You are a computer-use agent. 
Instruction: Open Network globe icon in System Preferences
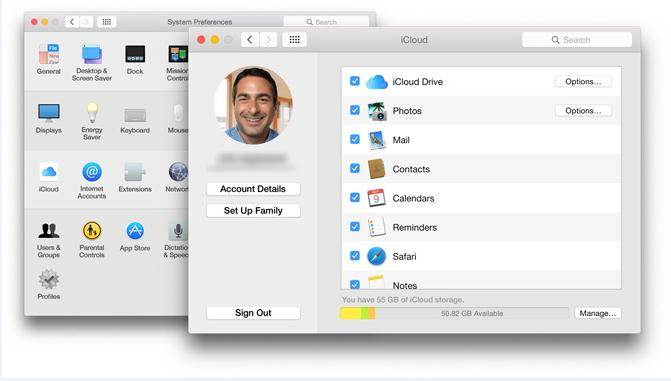[x=178, y=172]
